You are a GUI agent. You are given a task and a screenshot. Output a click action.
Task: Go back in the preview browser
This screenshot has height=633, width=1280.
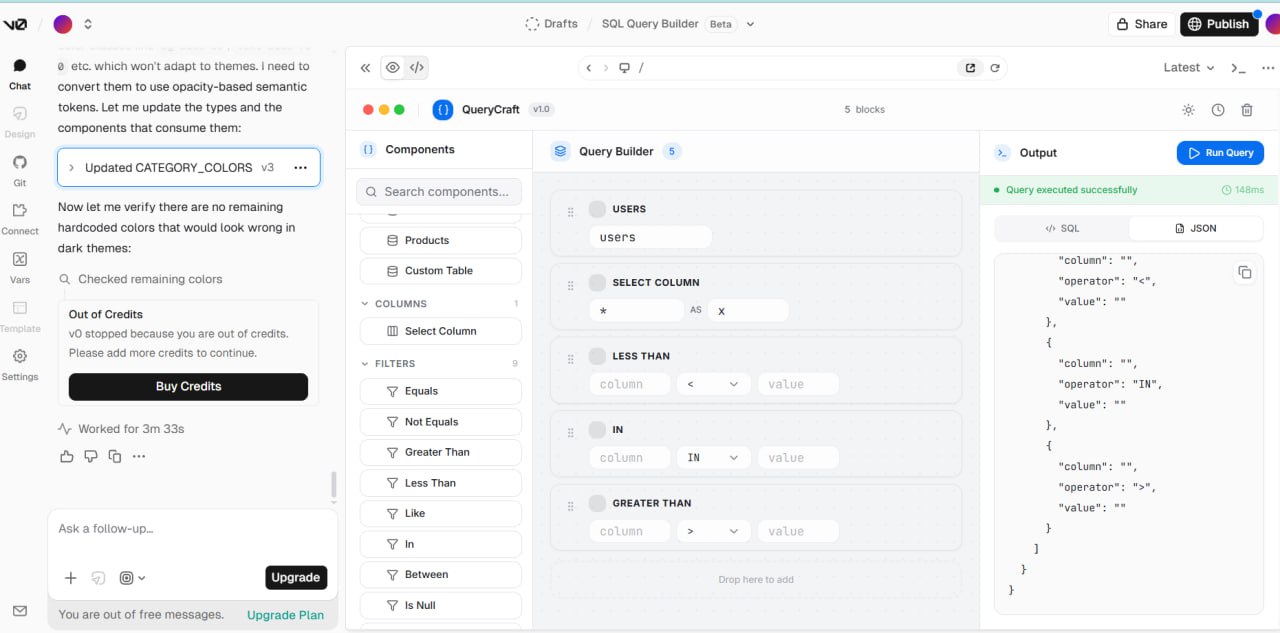click(589, 68)
